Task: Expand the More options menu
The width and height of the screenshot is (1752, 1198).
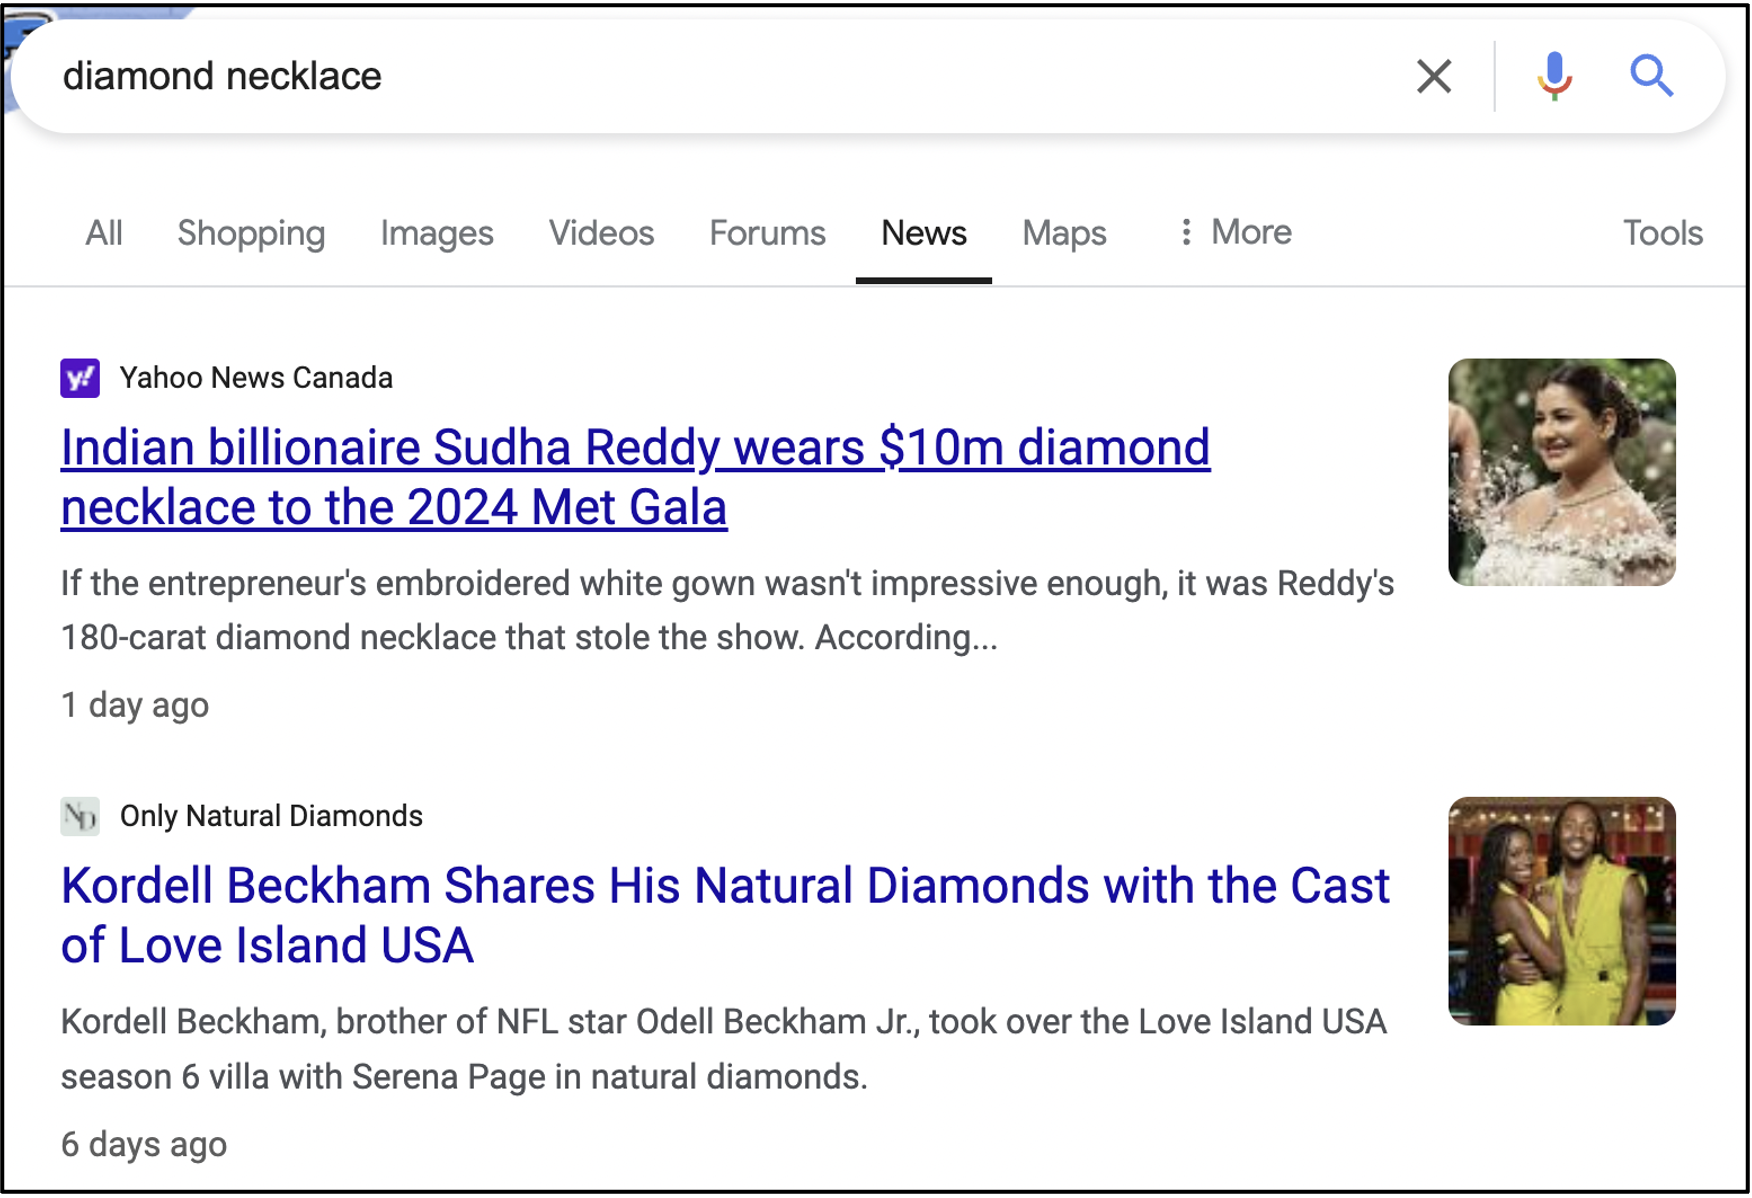Action: pos(1235,232)
